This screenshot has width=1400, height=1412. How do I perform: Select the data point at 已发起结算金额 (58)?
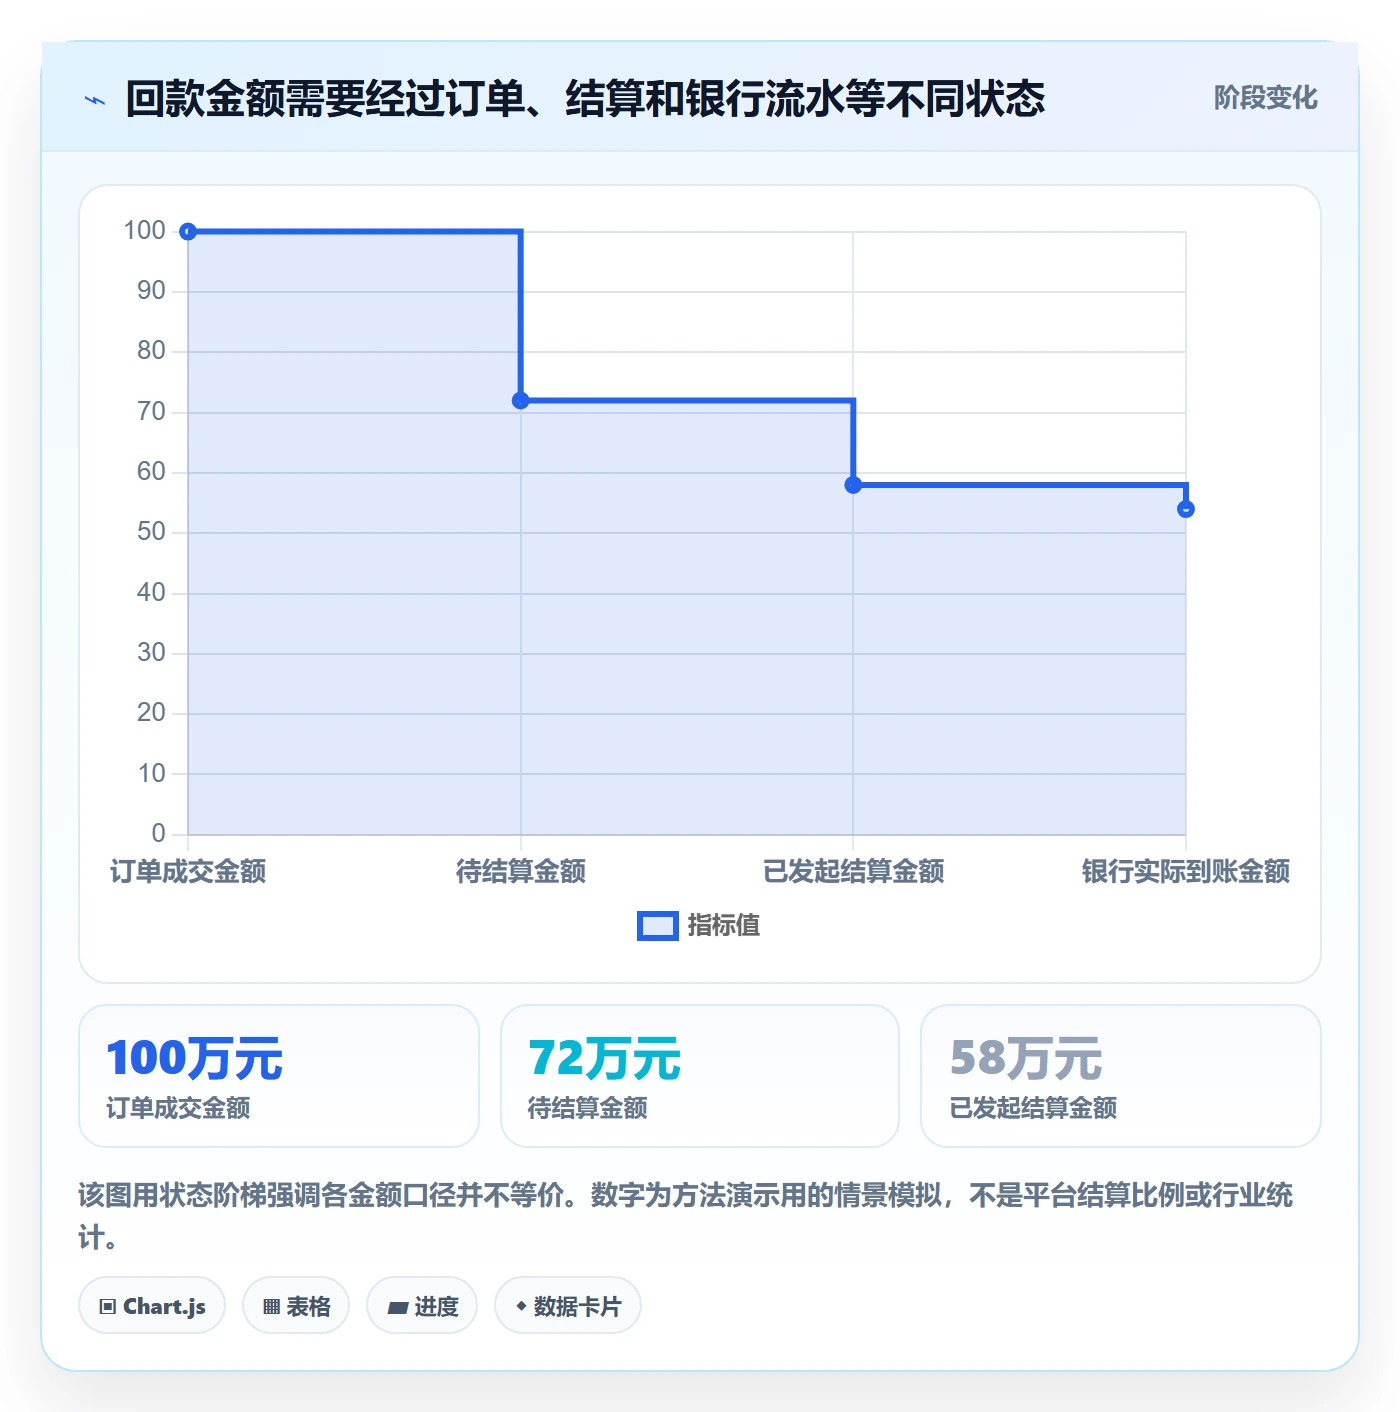(853, 485)
